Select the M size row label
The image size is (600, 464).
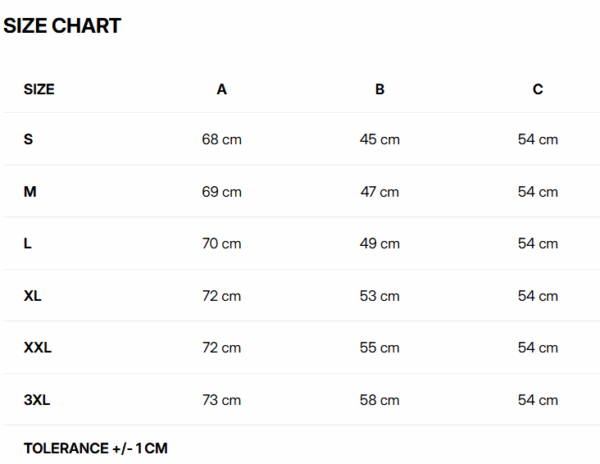(30, 191)
